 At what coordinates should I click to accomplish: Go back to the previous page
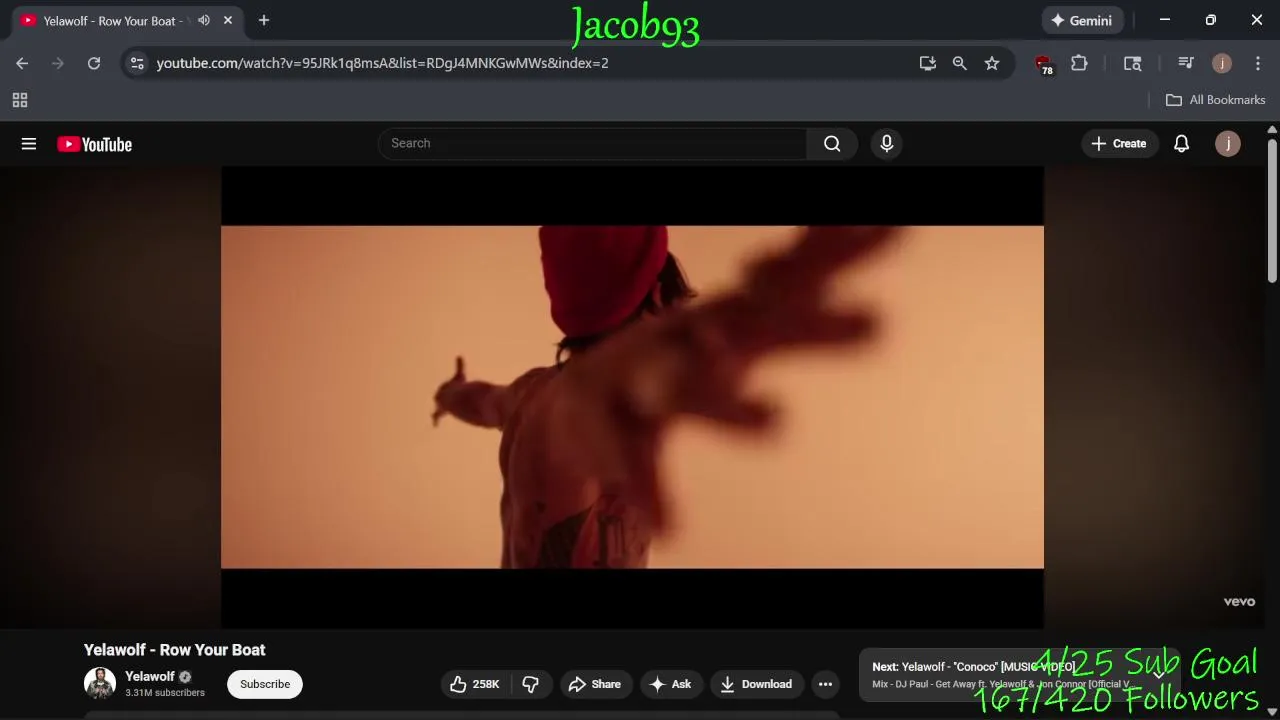point(22,63)
